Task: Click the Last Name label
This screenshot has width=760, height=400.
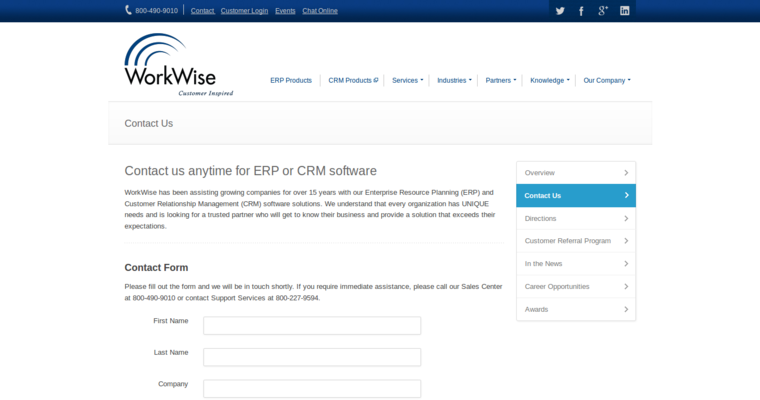Action: [x=171, y=352]
